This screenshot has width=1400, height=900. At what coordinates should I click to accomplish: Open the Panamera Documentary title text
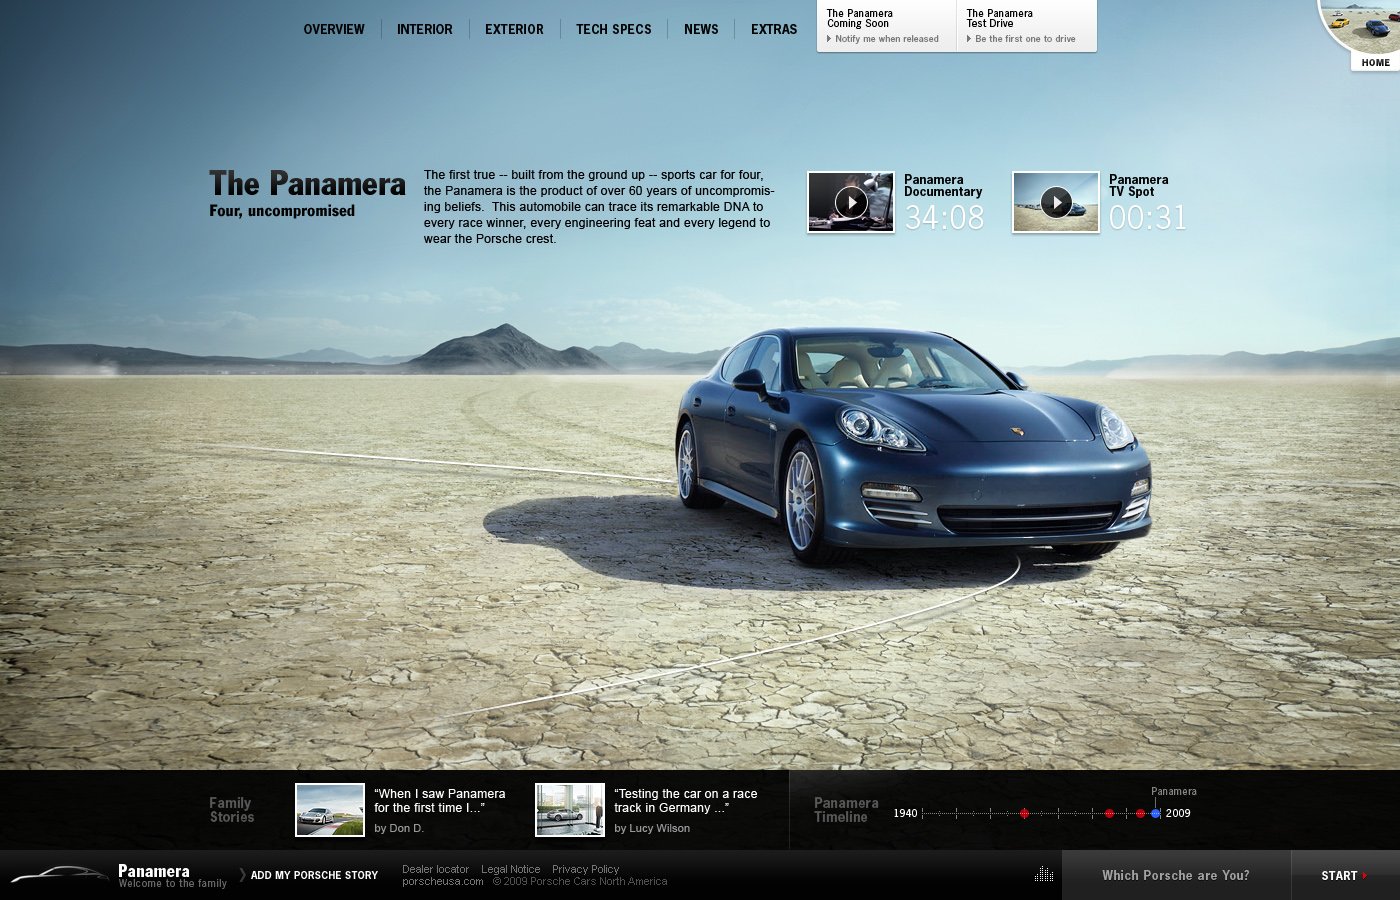tap(943, 186)
